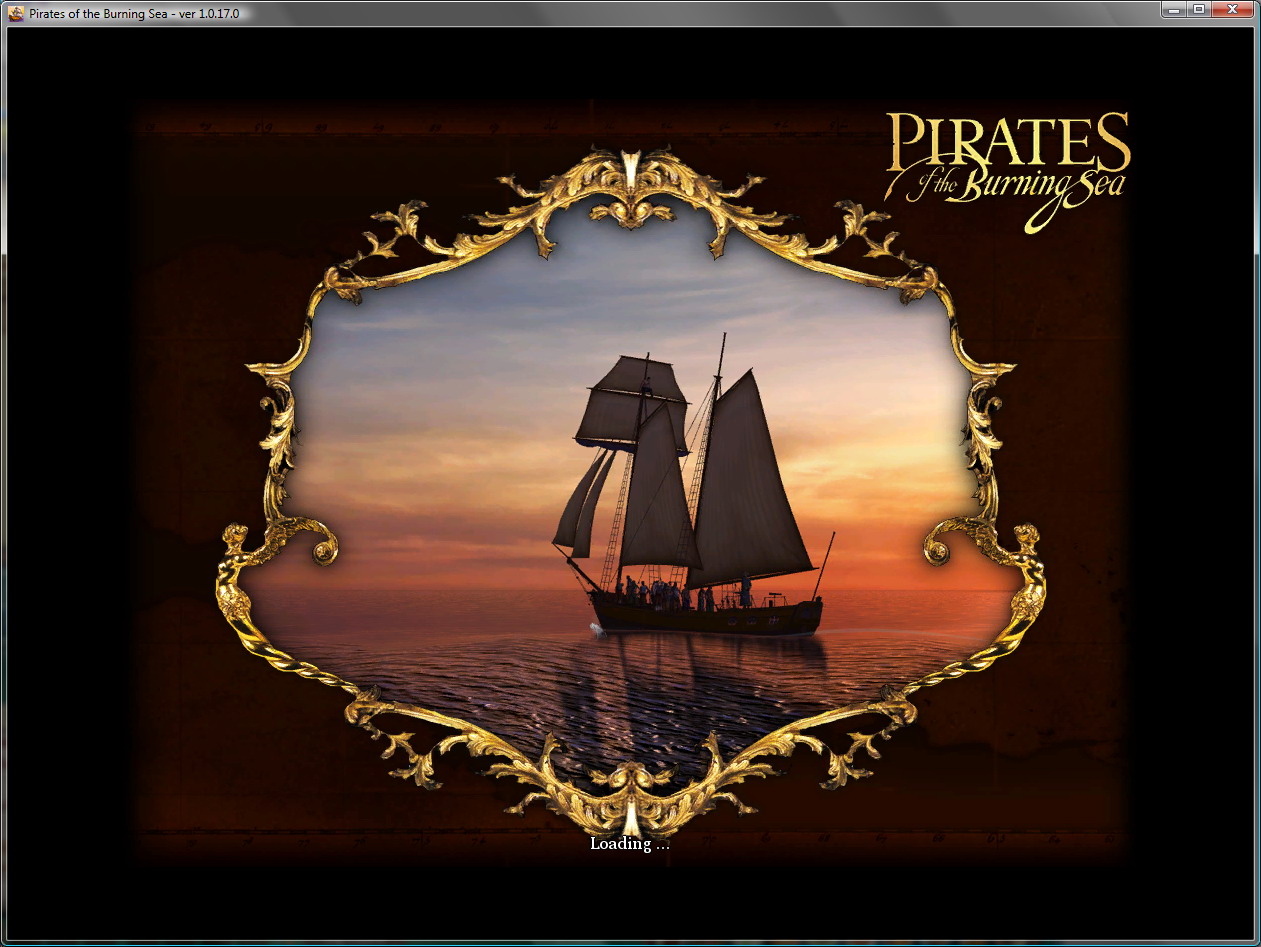
Task: Click the sailing ship in the framed picture
Action: pyautogui.click(x=694, y=487)
